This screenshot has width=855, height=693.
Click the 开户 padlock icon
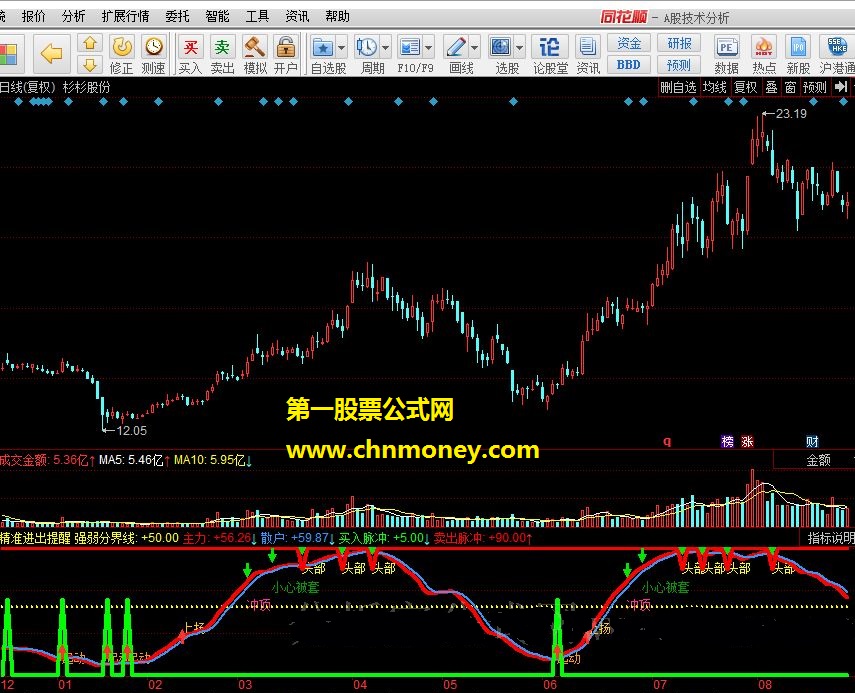click(286, 47)
